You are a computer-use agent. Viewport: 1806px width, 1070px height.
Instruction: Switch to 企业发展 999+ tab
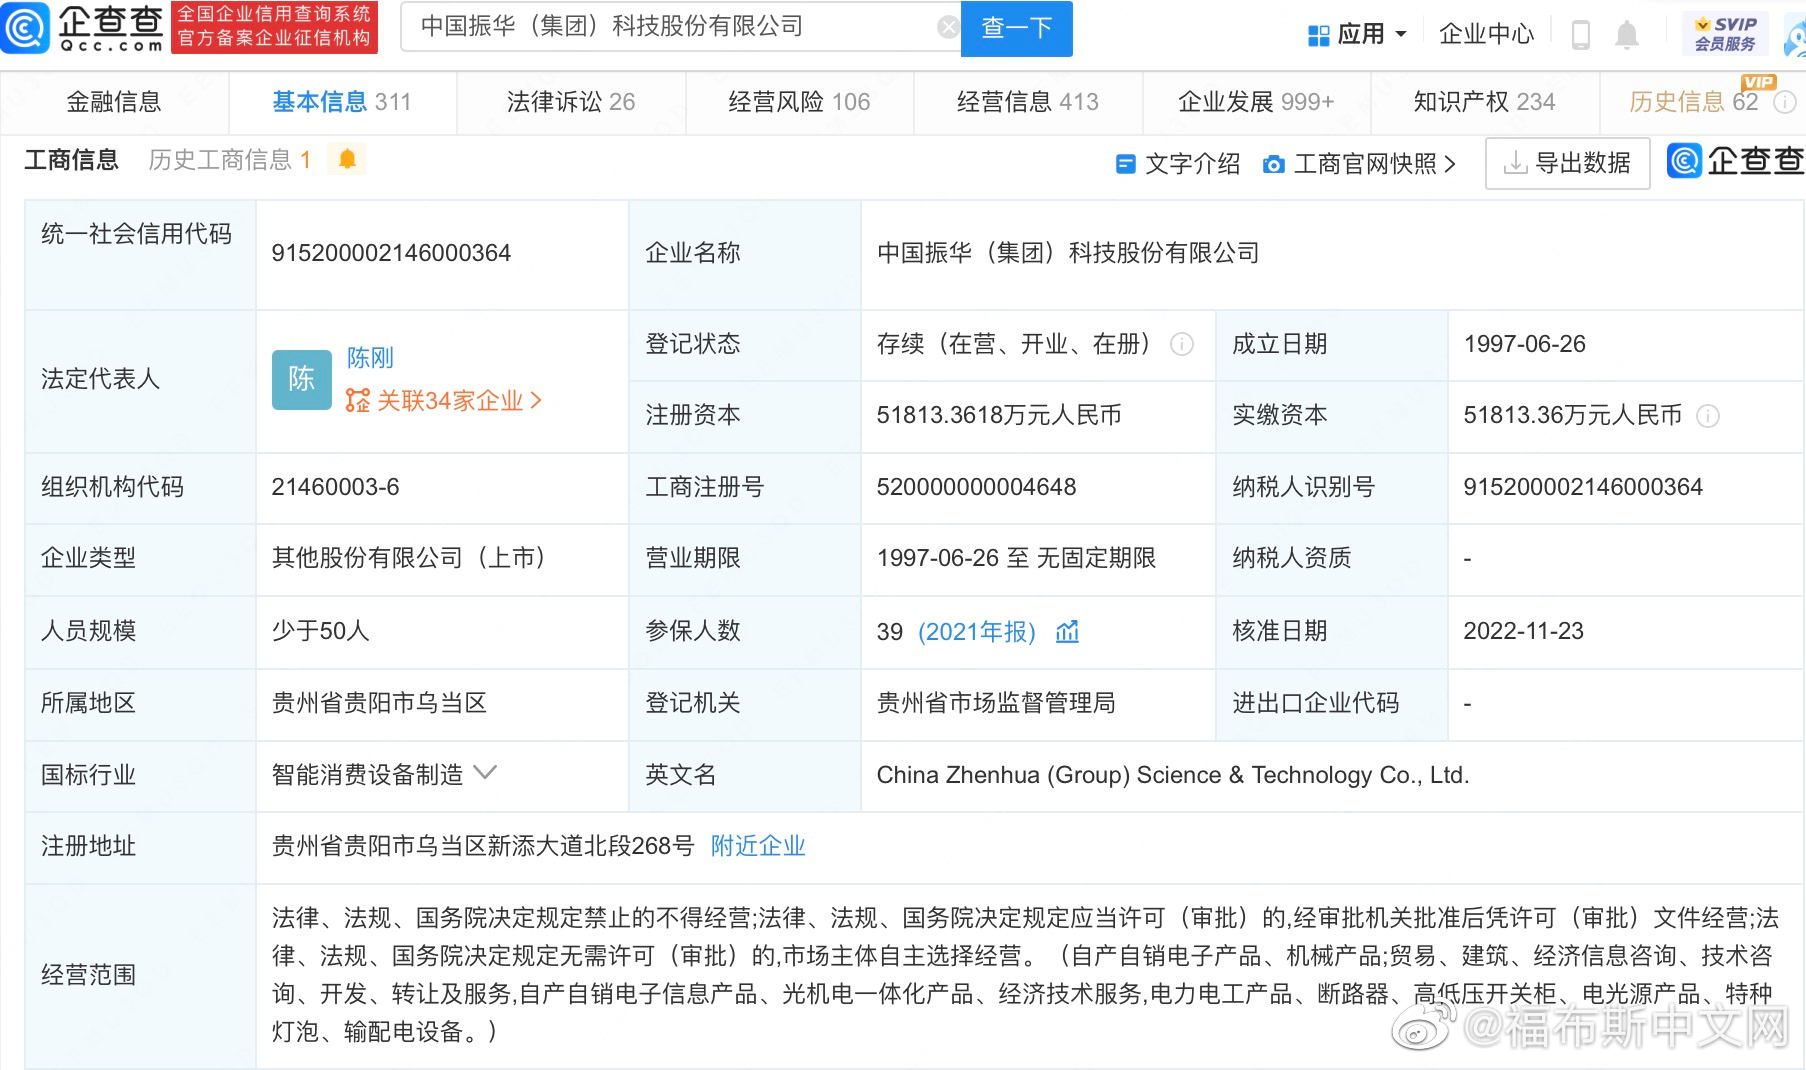point(1256,101)
